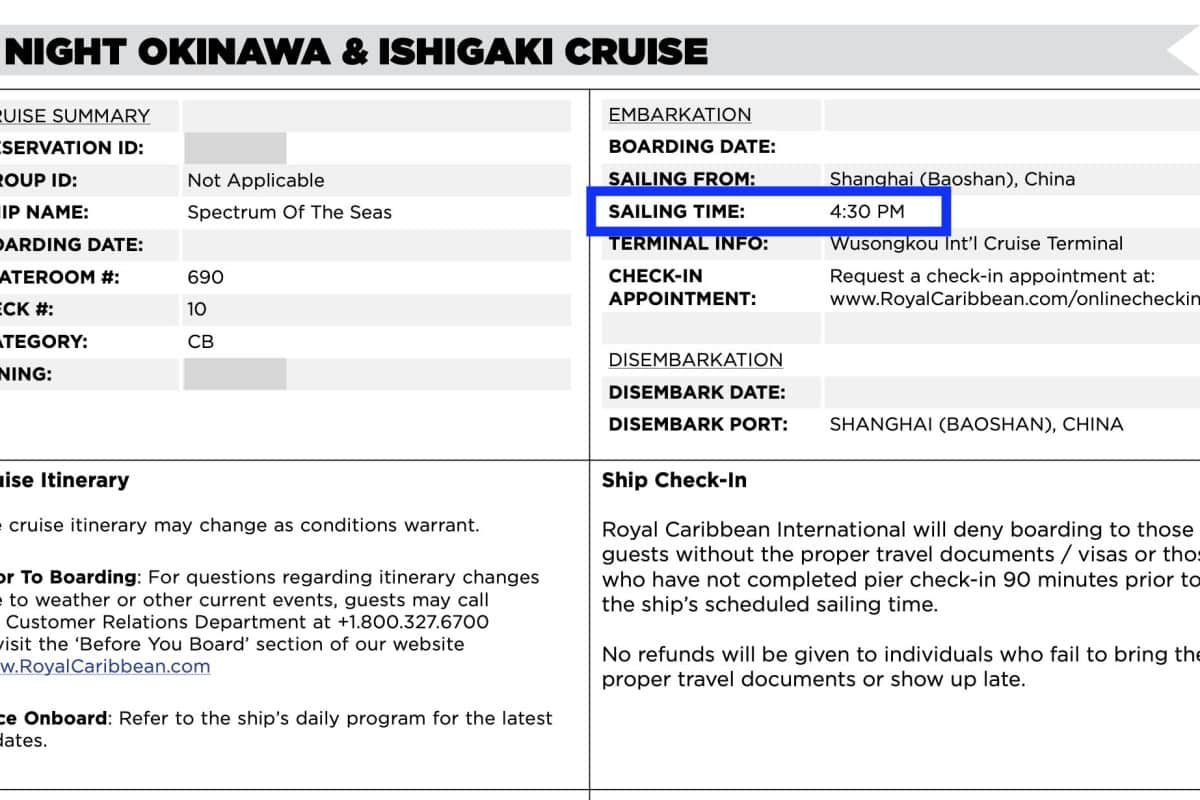Select the Sailing Time label
The height and width of the screenshot is (800, 1200).
click(676, 211)
